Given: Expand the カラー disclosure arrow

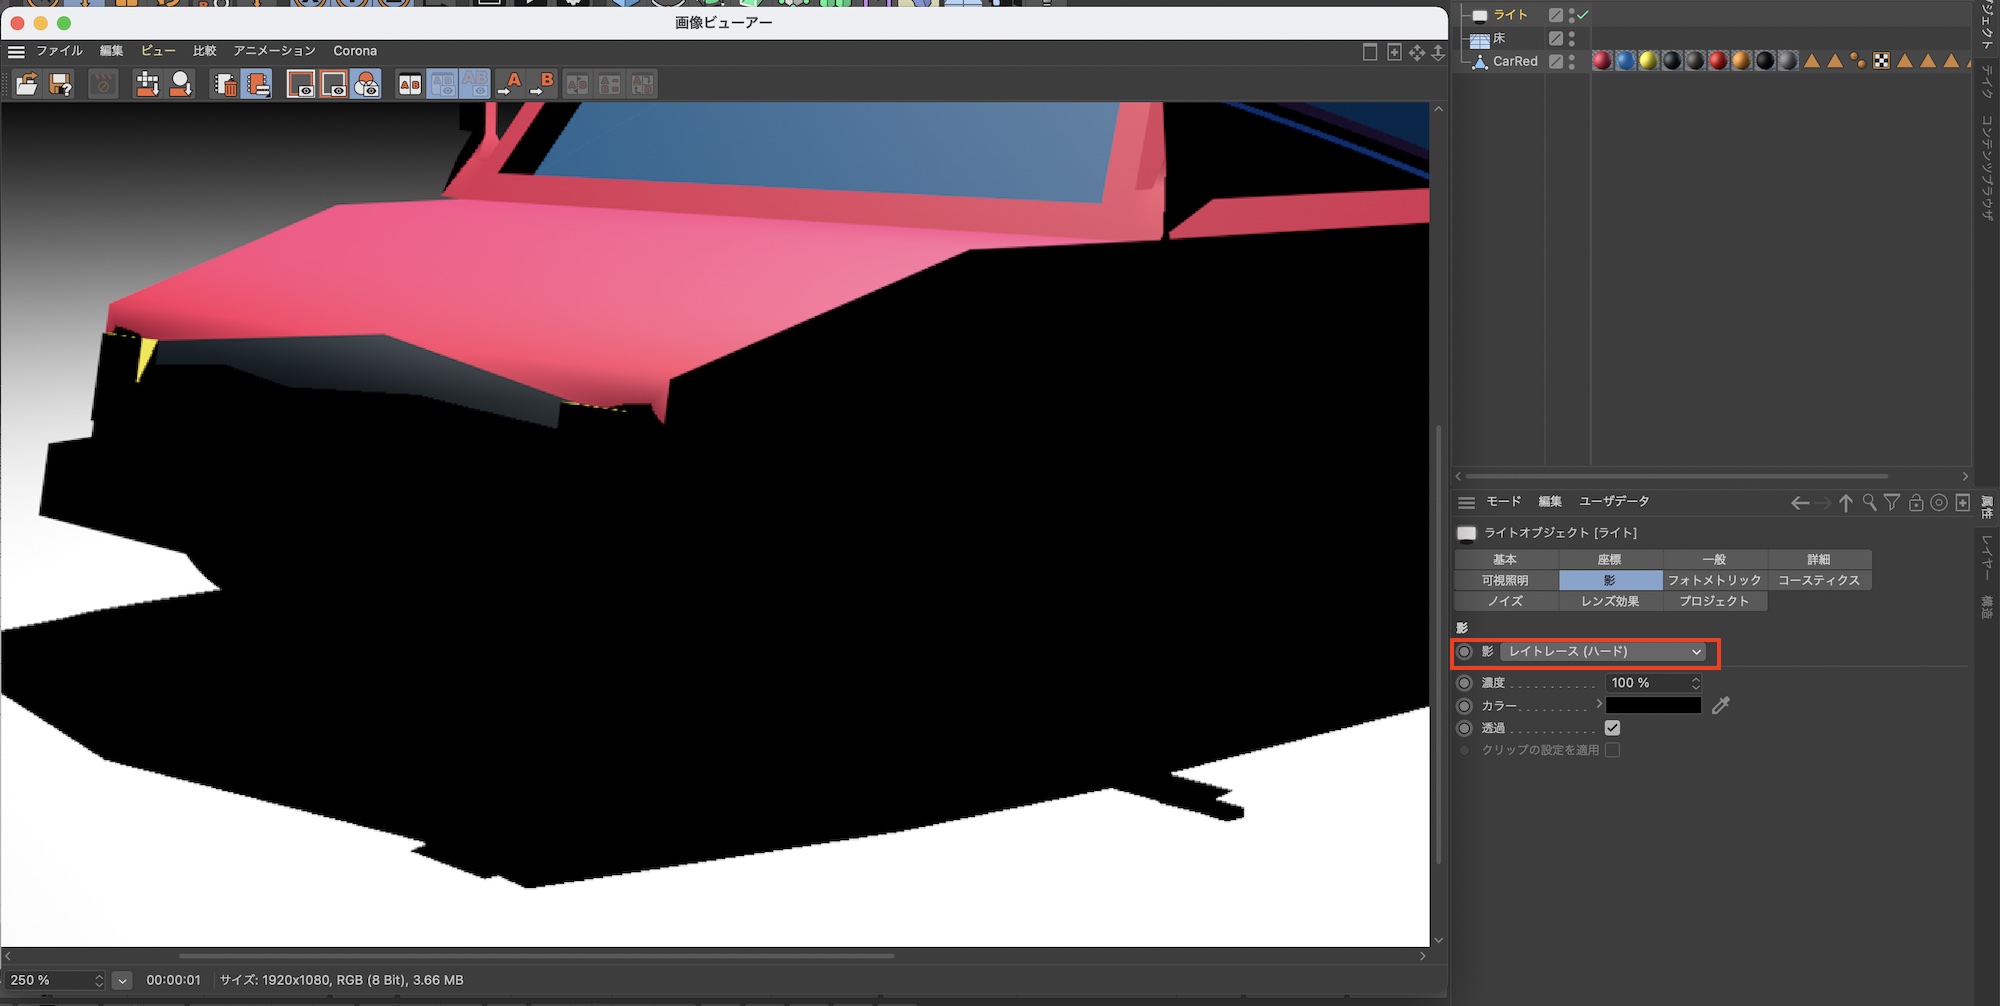Looking at the screenshot, I should tap(1599, 705).
